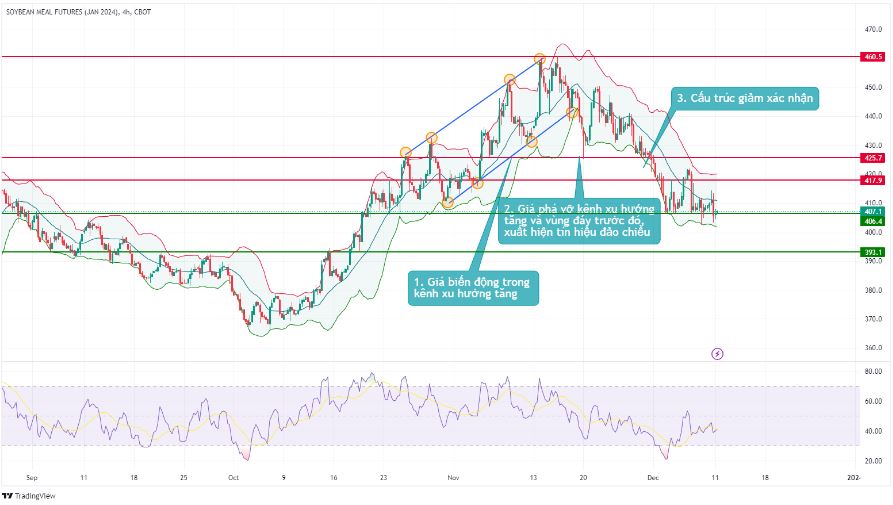Select the 'Nov' date on the time axis

[454, 478]
